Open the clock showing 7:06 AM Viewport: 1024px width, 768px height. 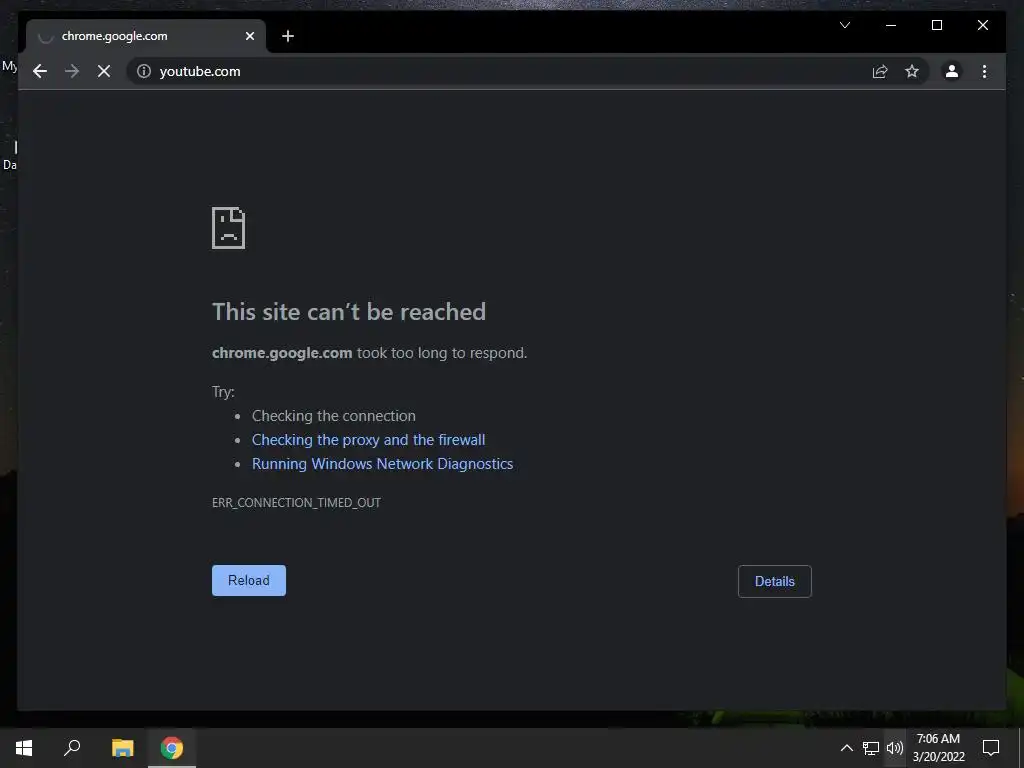[938, 748]
